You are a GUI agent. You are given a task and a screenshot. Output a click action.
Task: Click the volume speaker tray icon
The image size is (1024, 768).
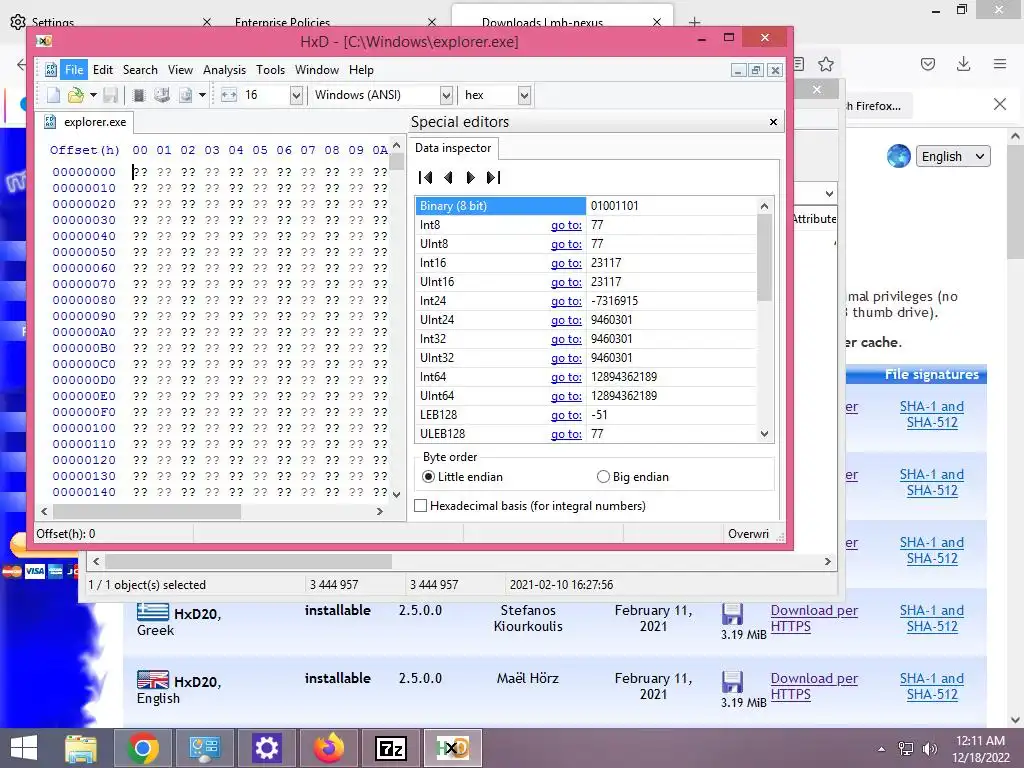(929, 749)
